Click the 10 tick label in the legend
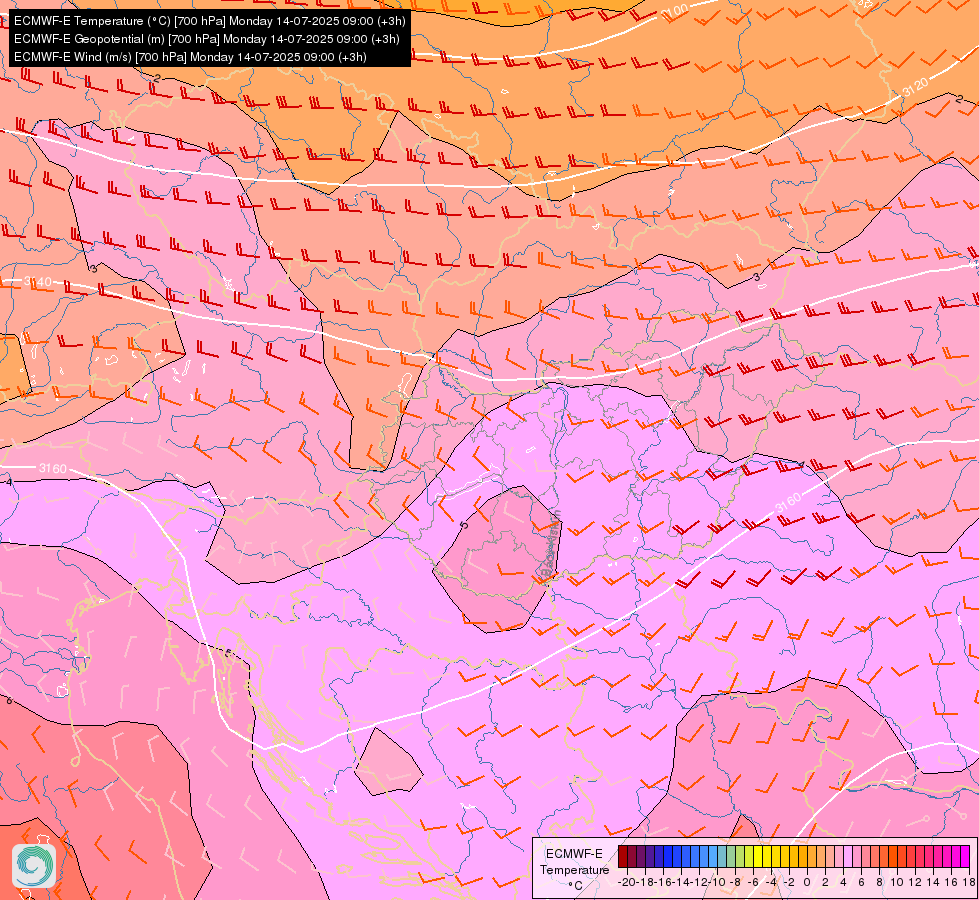979x900 pixels. (x=897, y=883)
